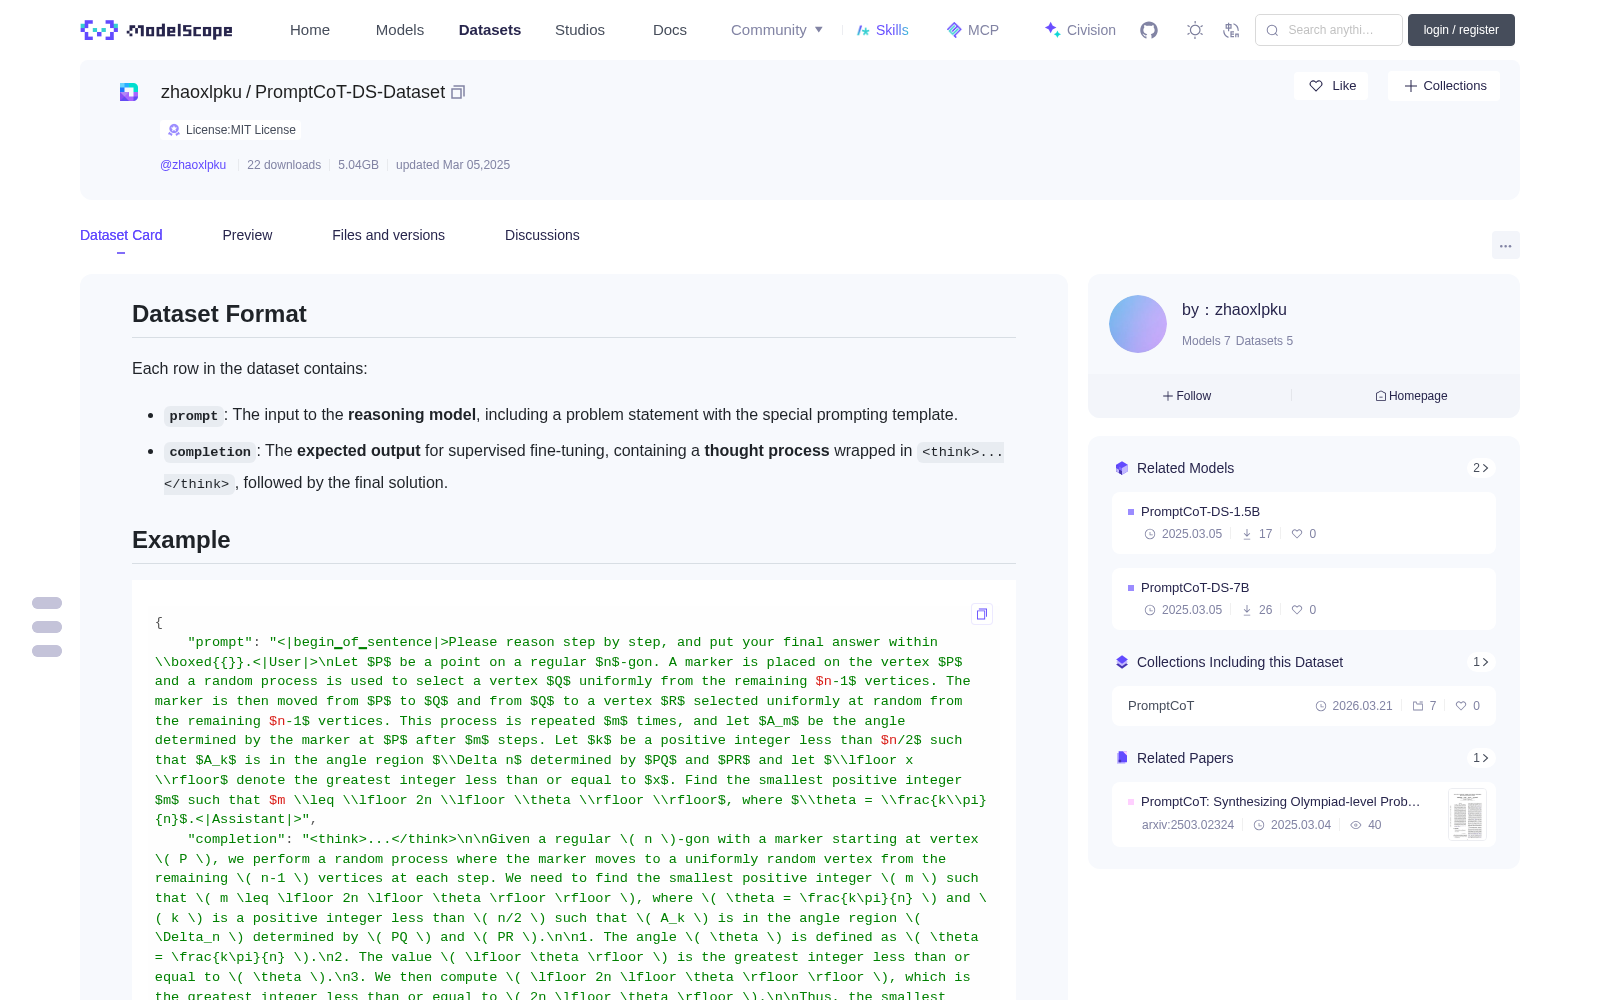Open the Datasets menu item
Viewport: 1600px width, 1000px height.
[x=490, y=30]
